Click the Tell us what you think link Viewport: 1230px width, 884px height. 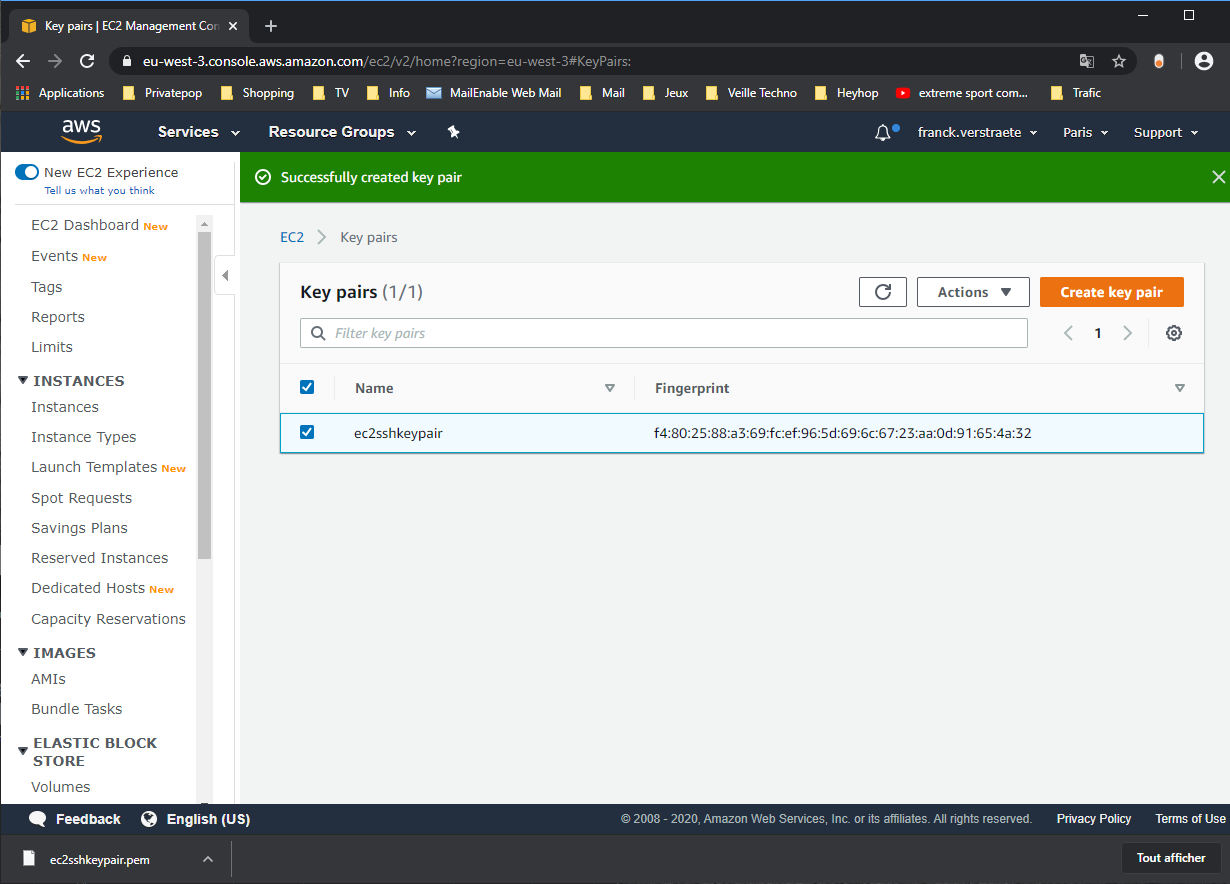100,191
